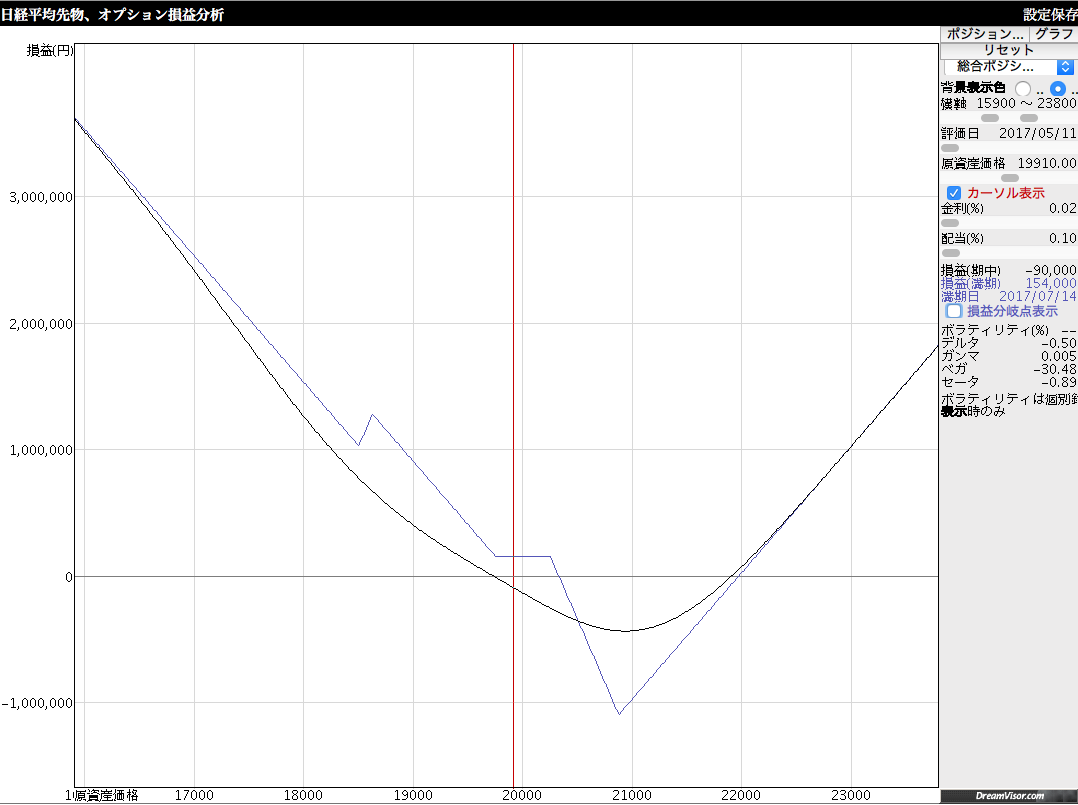Click the 設定保存 save settings button

1049,14
